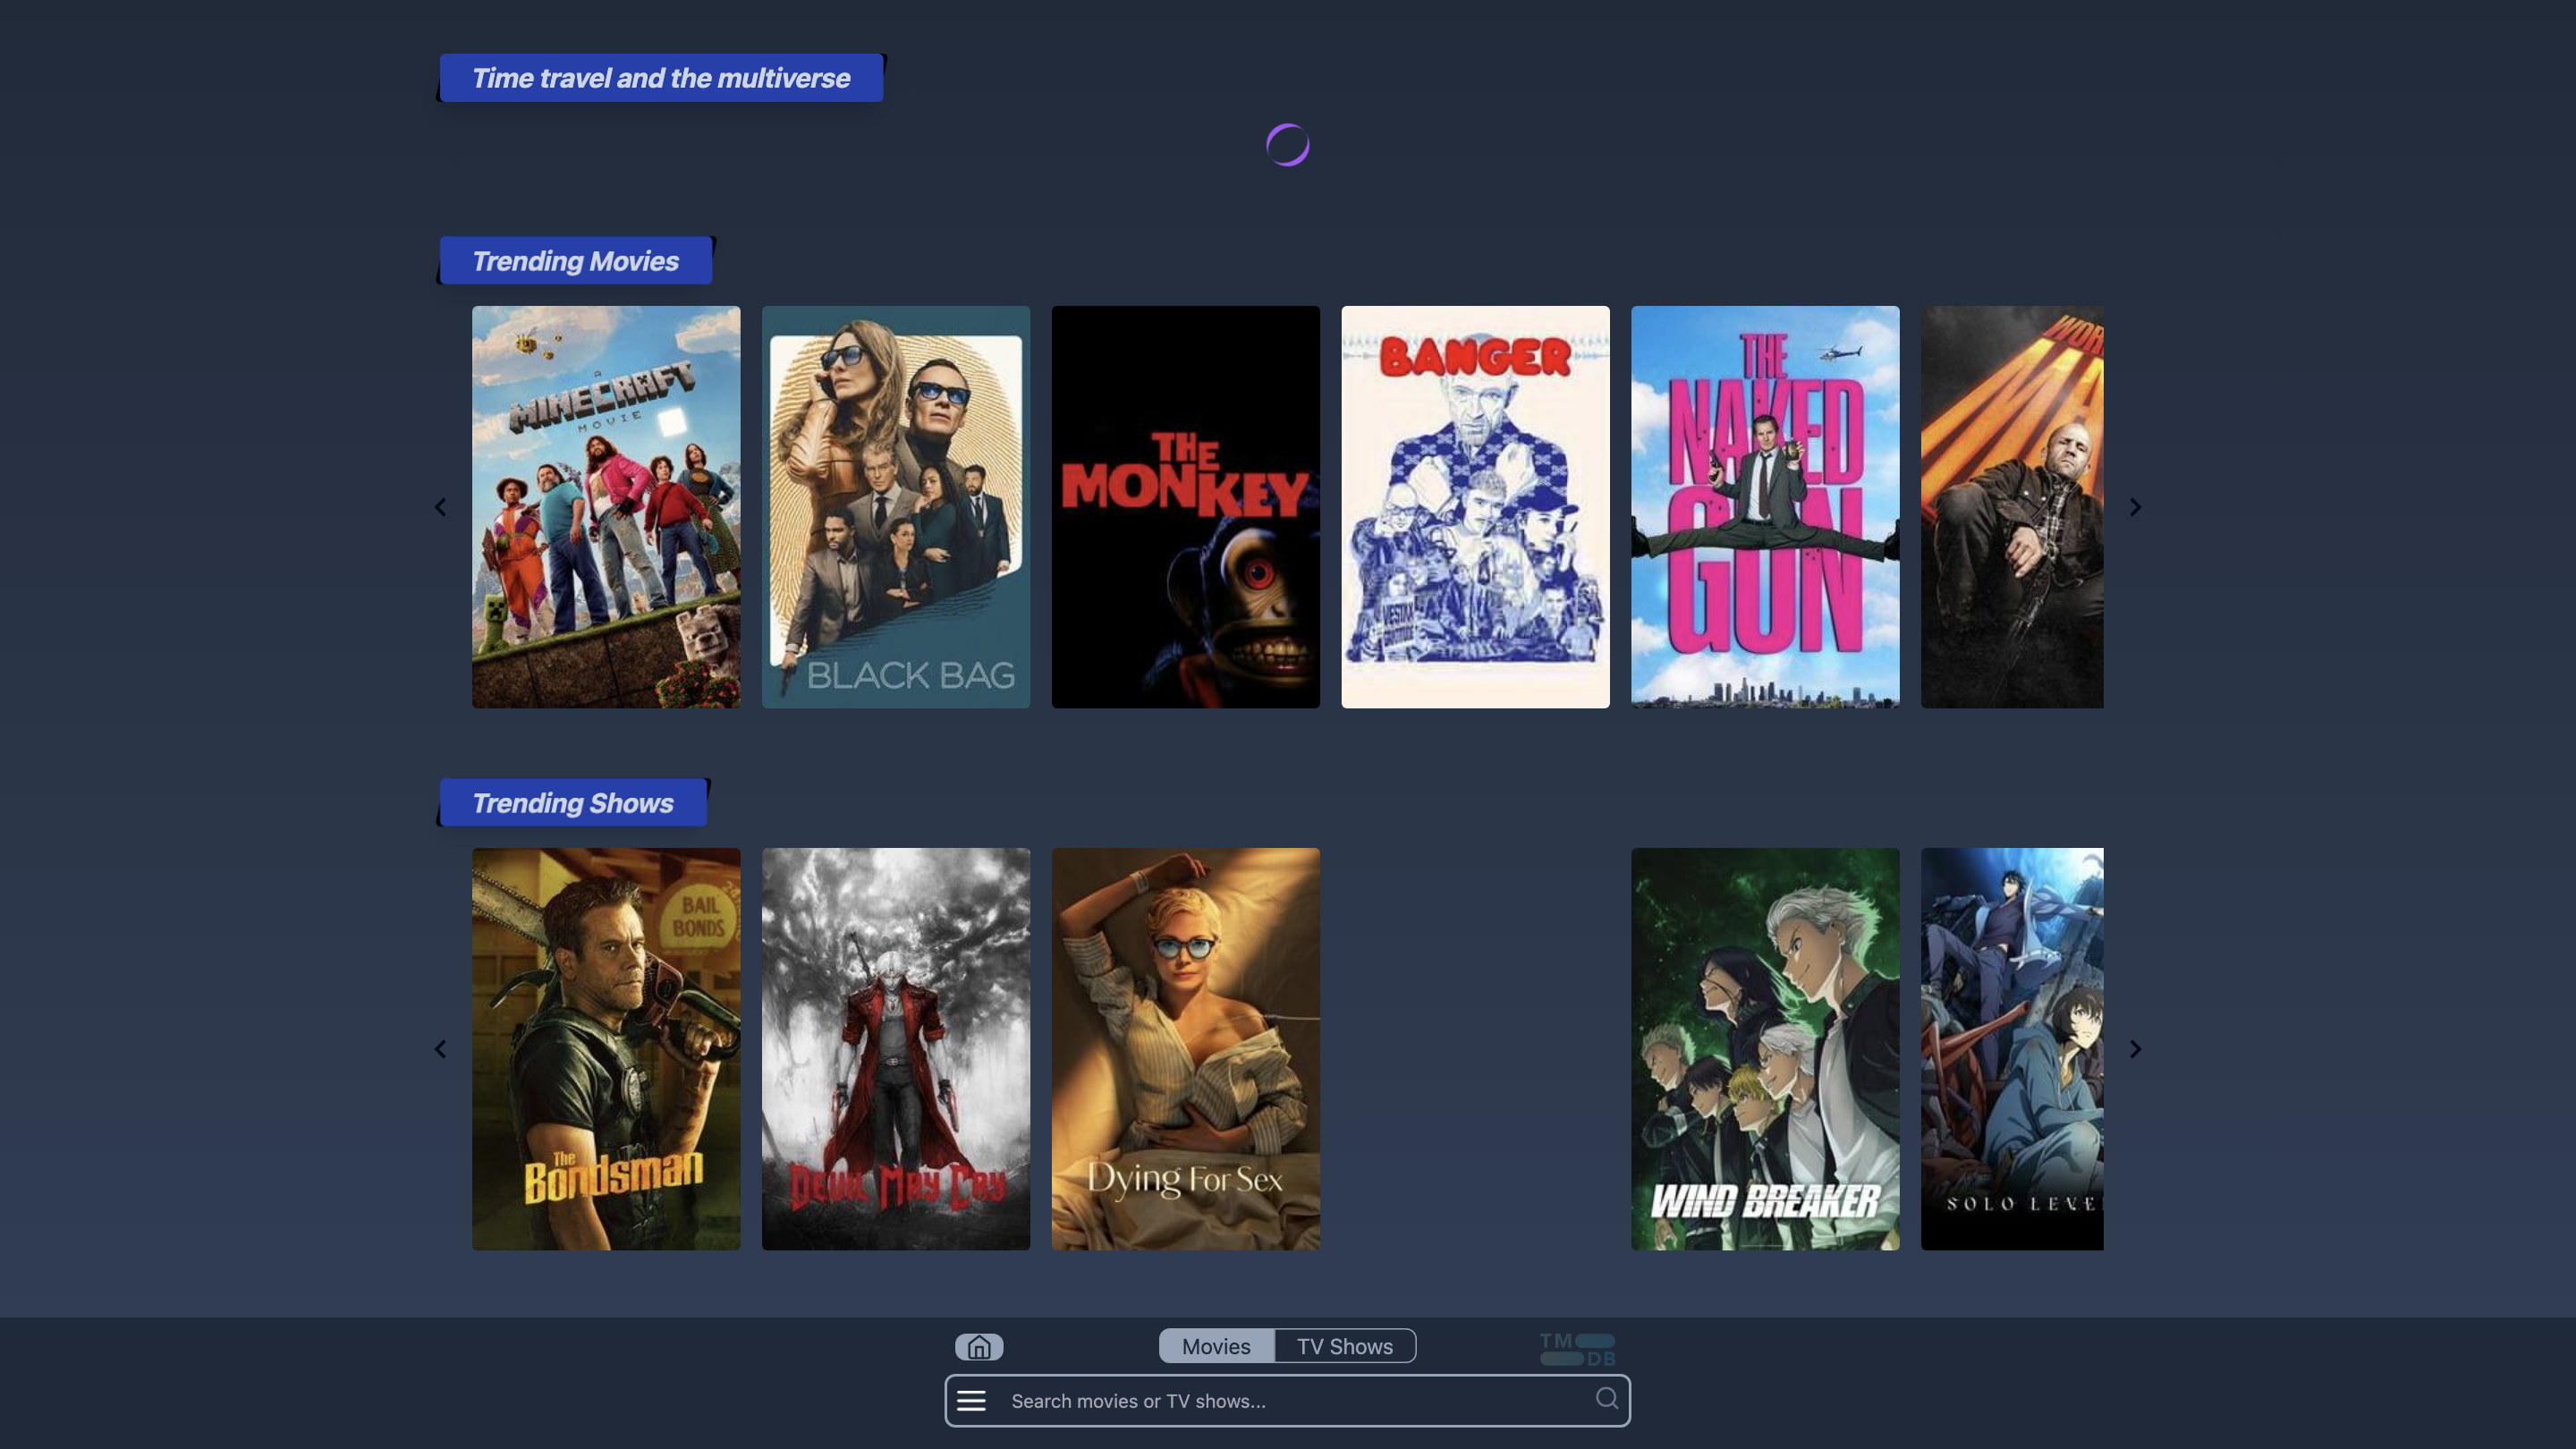Click the Trending Movies heading

coord(576,260)
